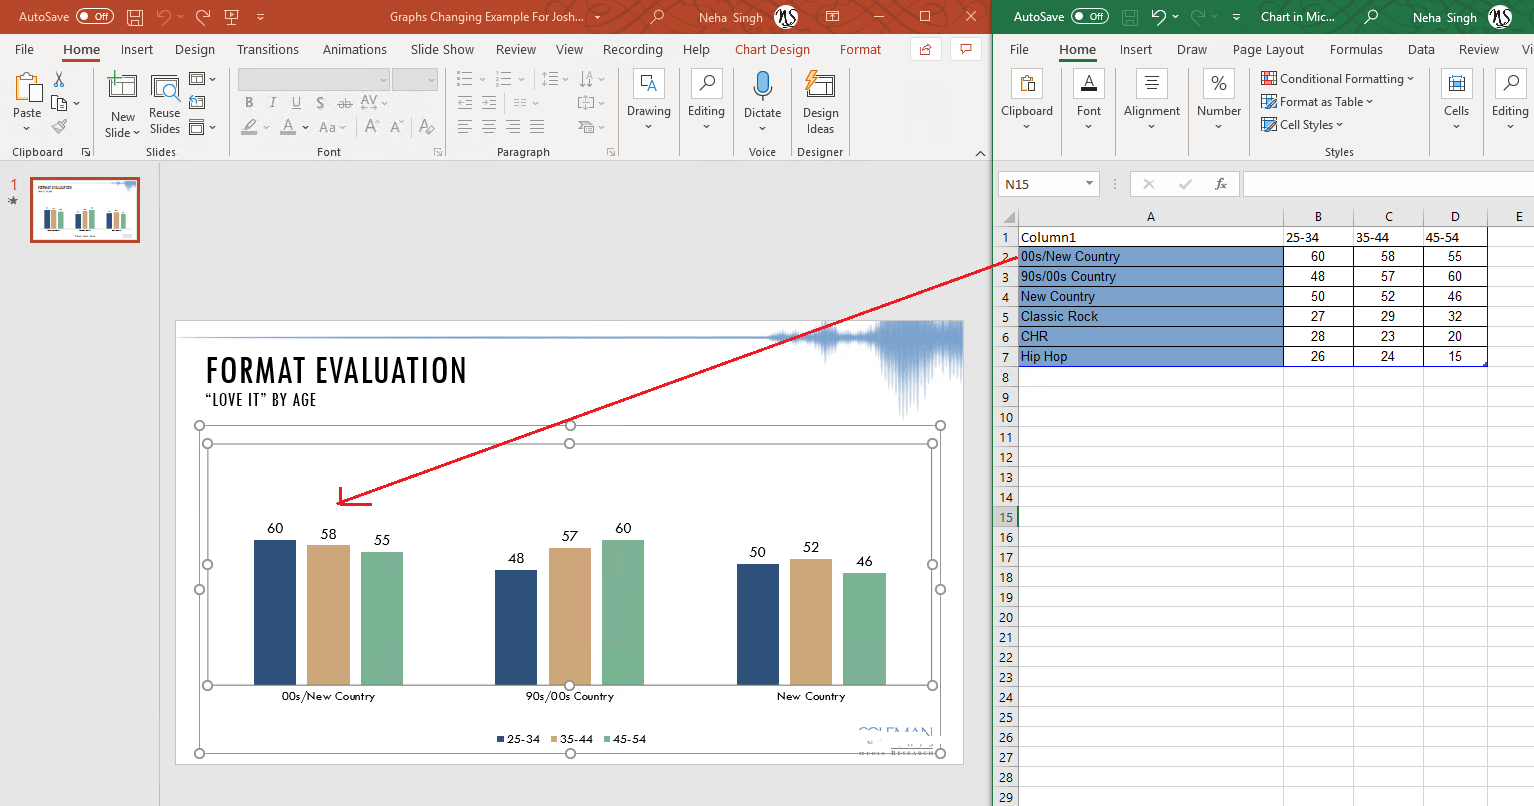1534x806 pixels.
Task: Open Format as Table dropdown in Excel
Action: (1317, 102)
